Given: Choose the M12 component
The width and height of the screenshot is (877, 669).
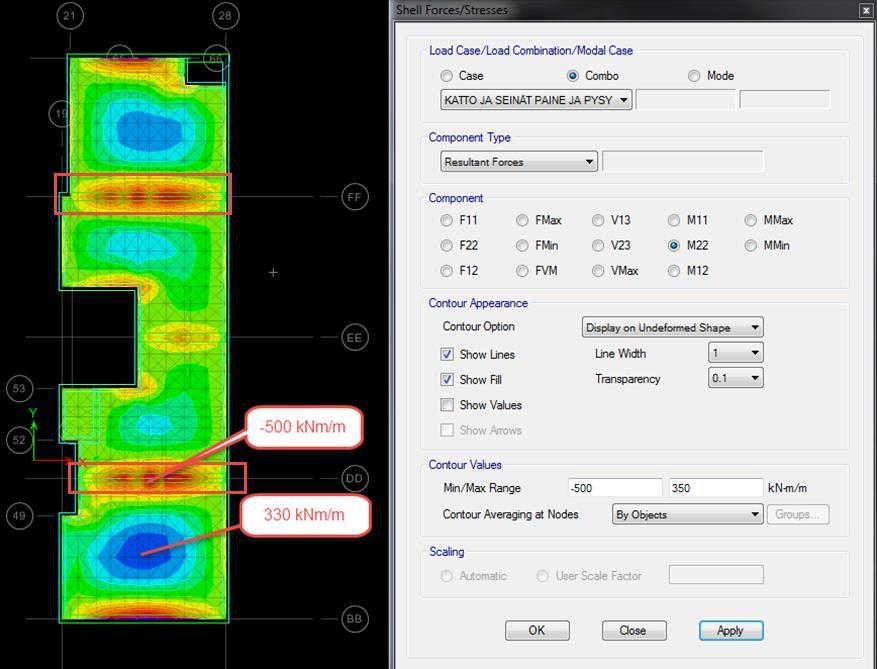Looking at the screenshot, I should tap(674, 271).
